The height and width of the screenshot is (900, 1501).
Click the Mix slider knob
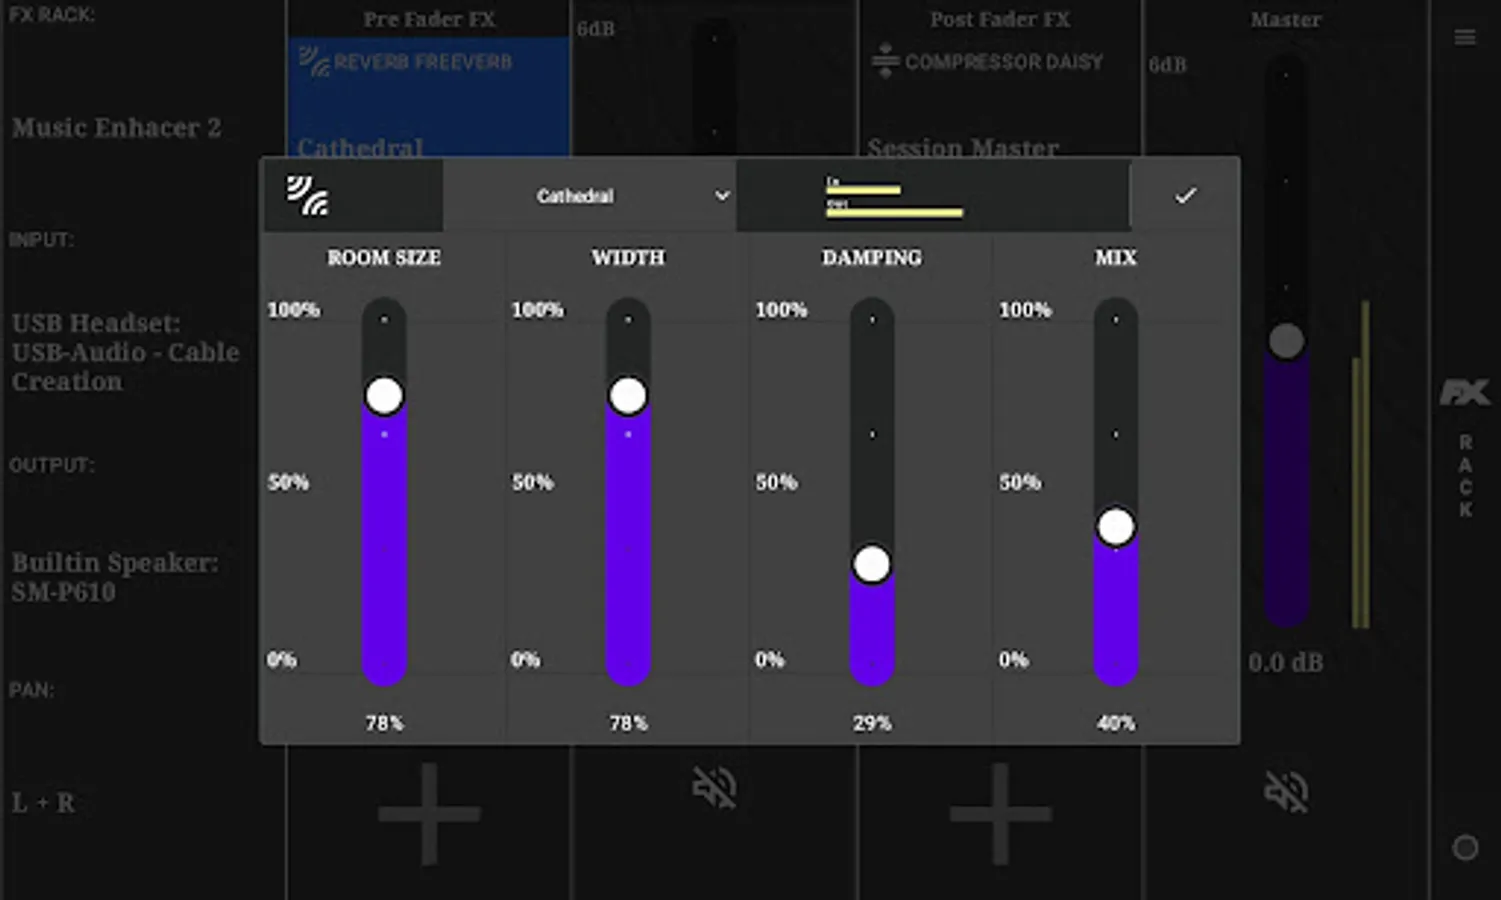point(1116,527)
